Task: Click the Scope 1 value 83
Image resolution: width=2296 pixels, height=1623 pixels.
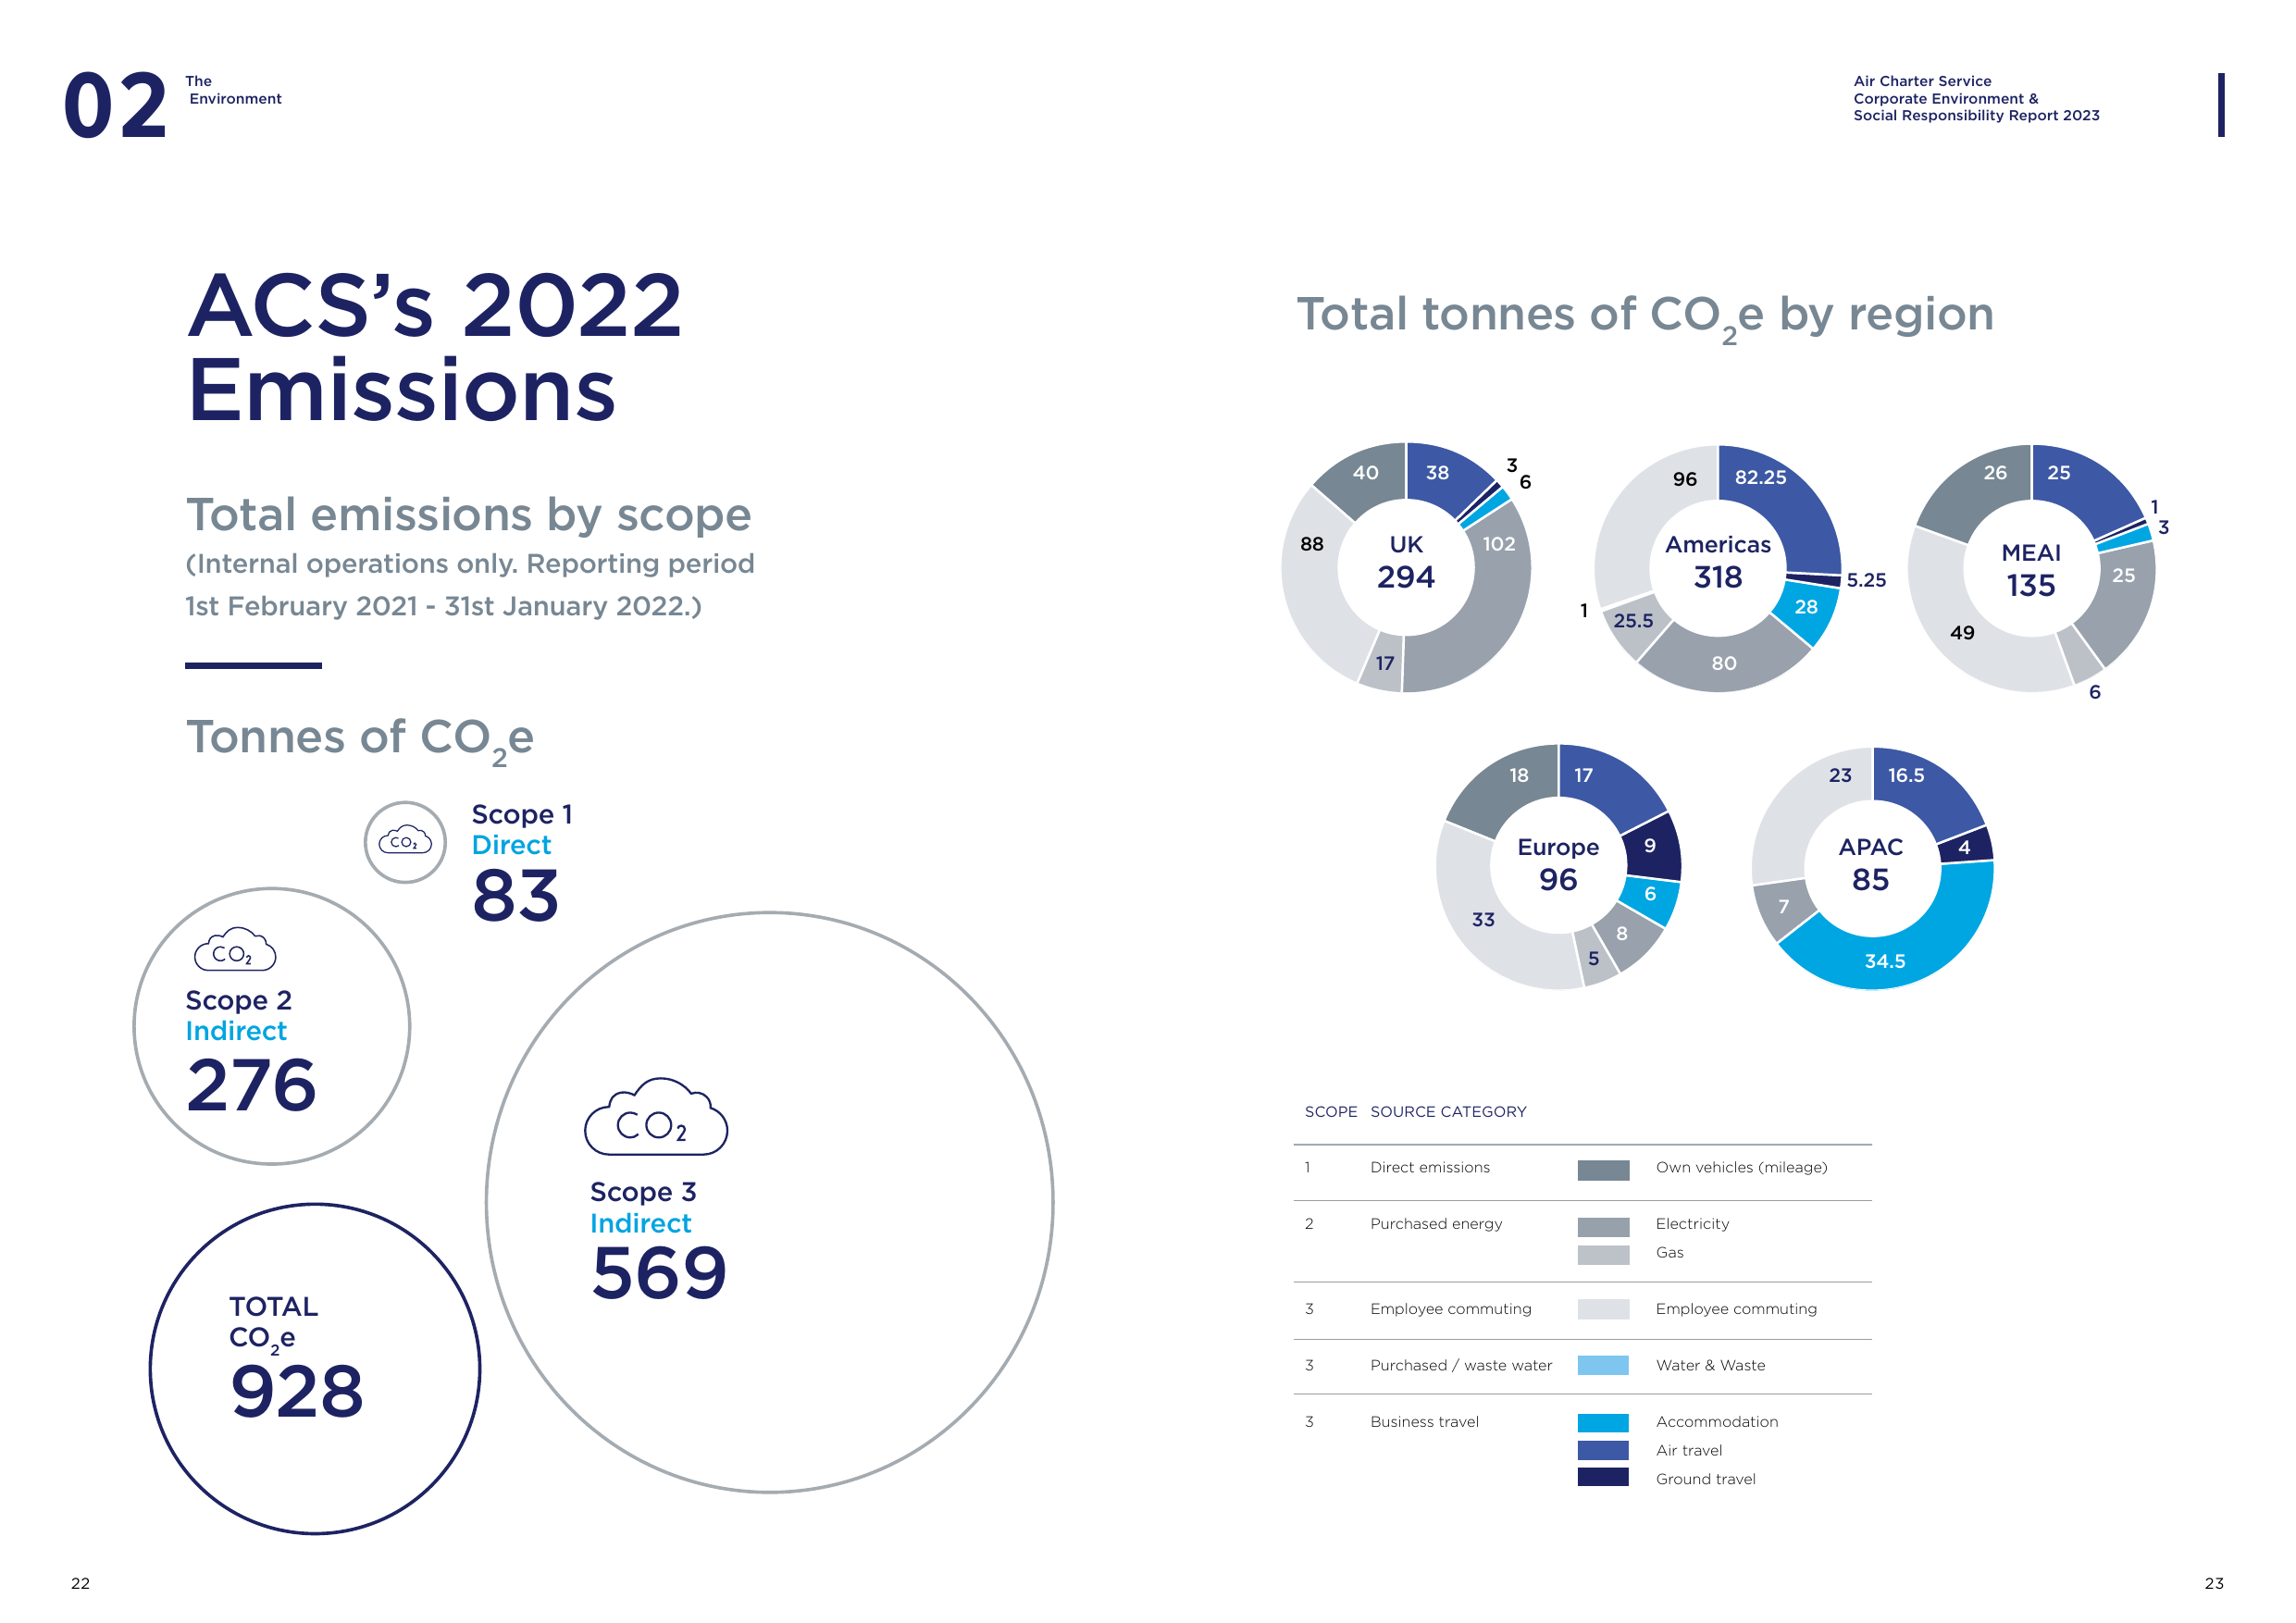Action: (x=515, y=895)
